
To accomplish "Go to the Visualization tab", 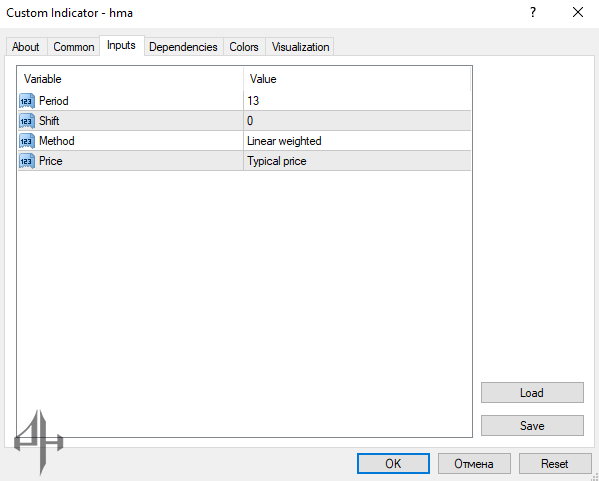I will 300,47.
